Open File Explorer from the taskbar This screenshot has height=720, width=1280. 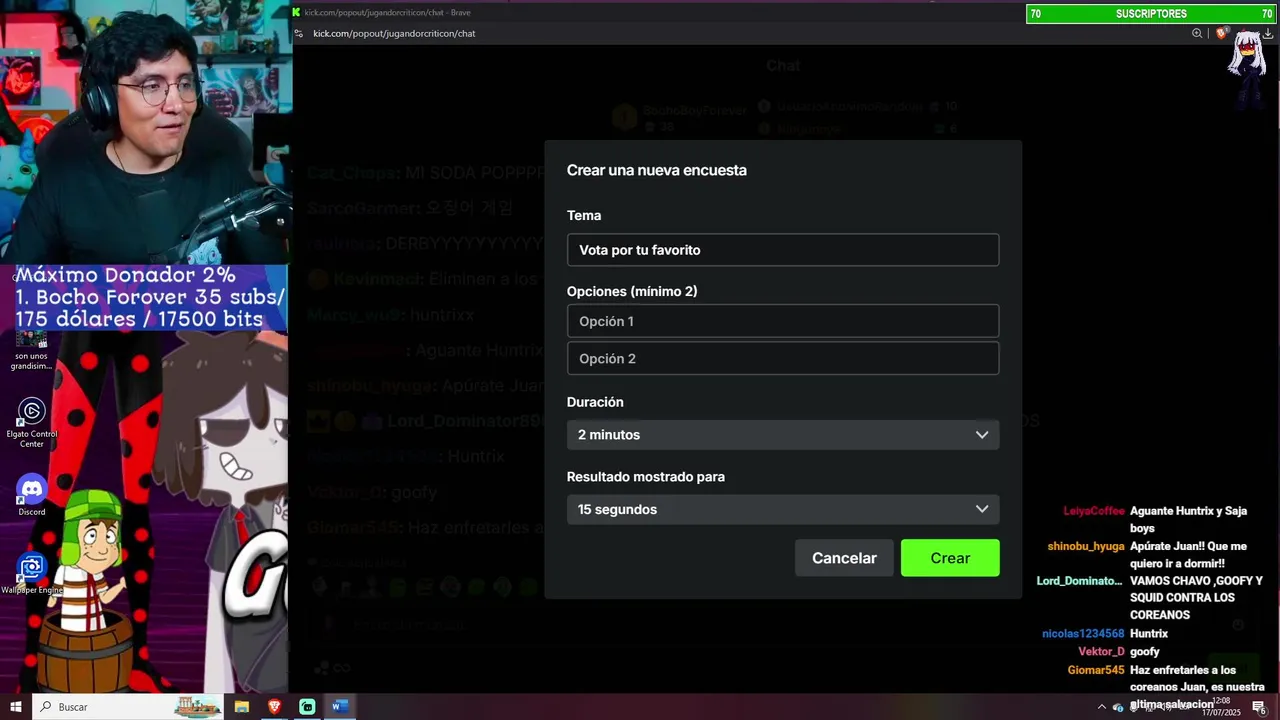[x=242, y=707]
